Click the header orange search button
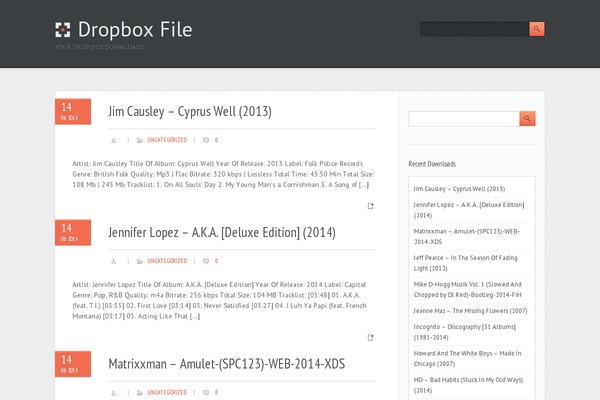The height and width of the screenshot is (400, 600). pyautogui.click(x=537, y=29)
